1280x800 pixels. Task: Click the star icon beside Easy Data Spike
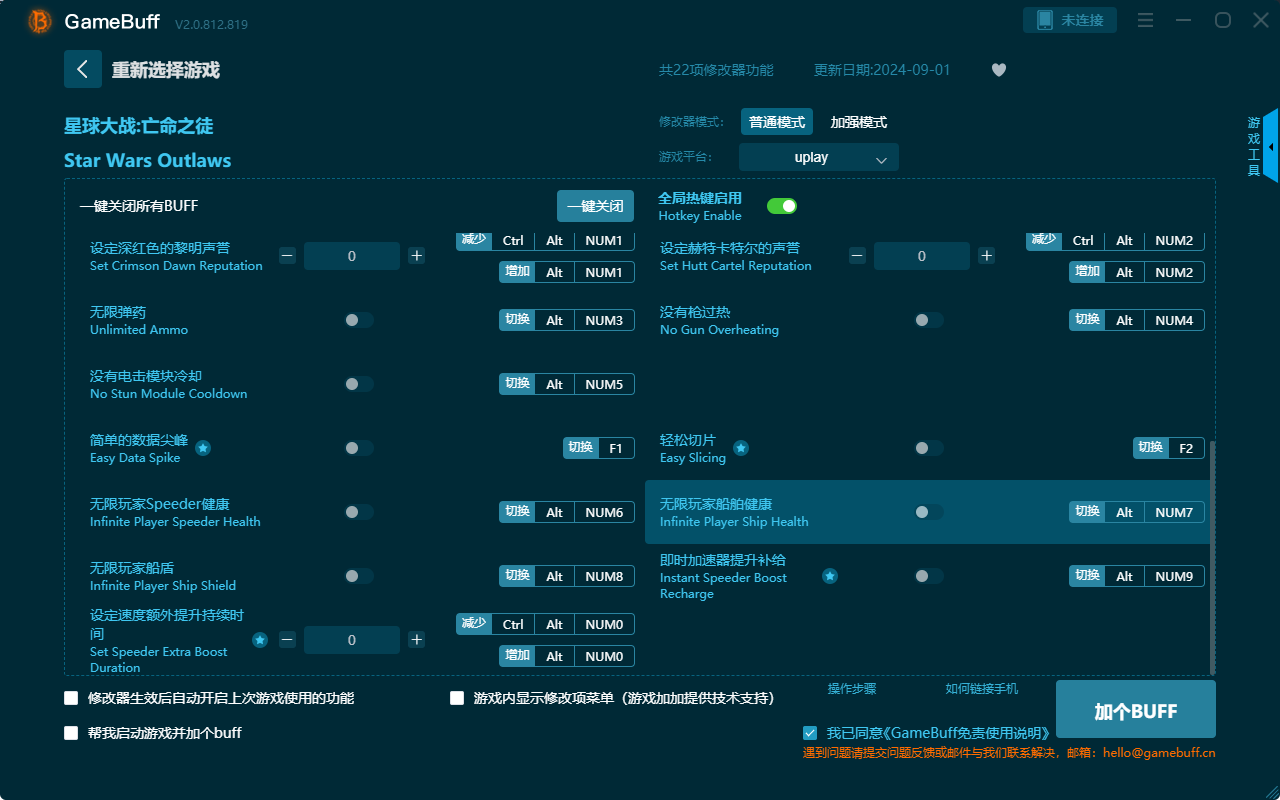203,448
